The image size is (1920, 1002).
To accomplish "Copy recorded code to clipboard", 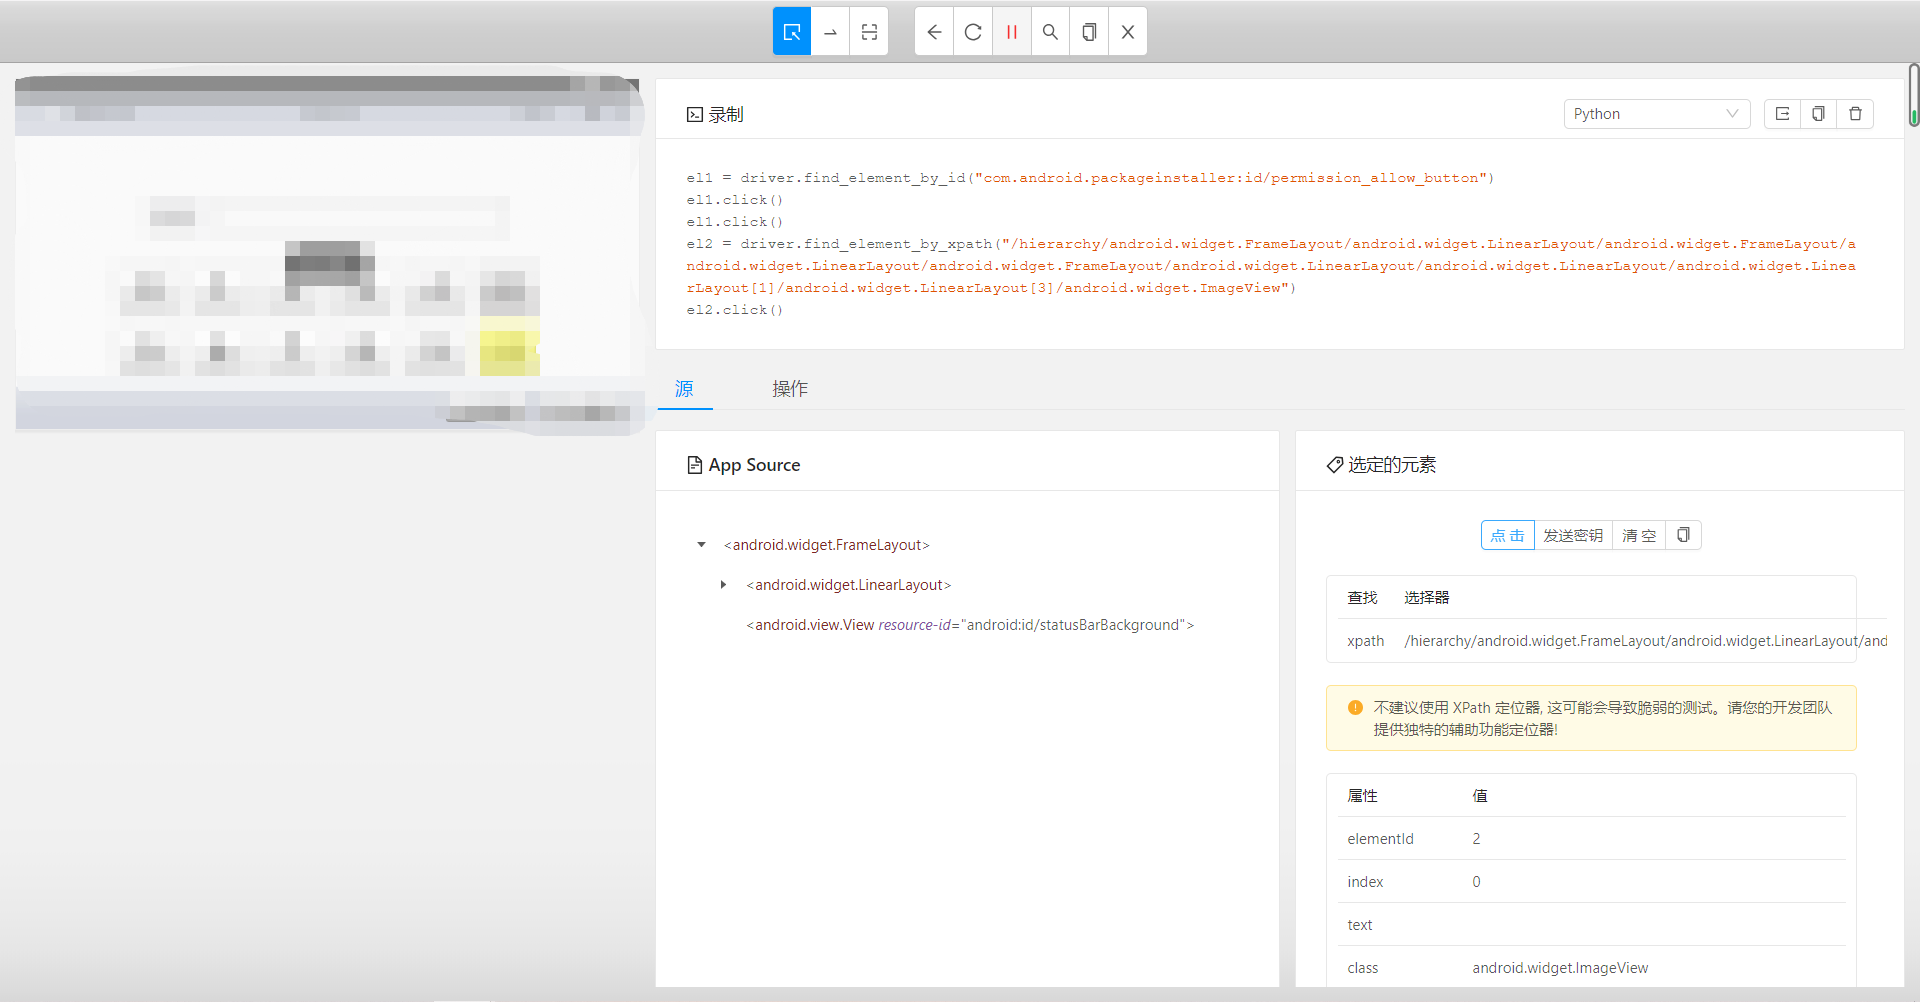I will [x=1818, y=114].
